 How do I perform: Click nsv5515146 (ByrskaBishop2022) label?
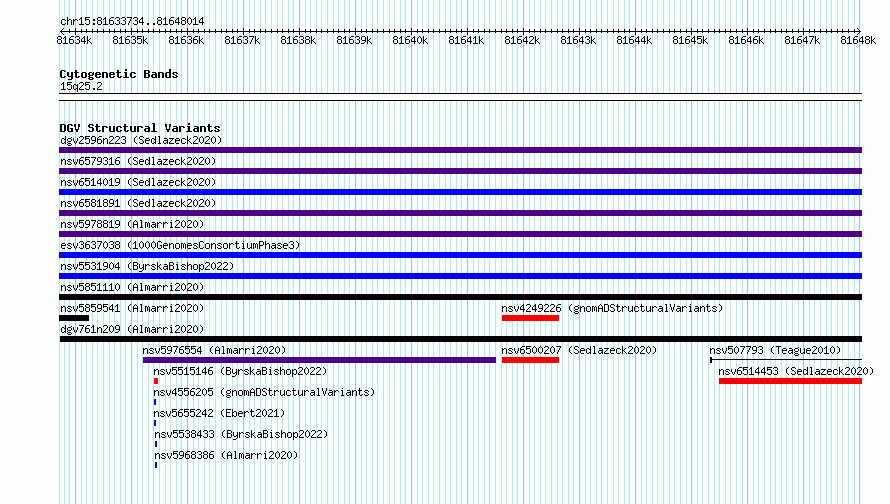point(241,371)
